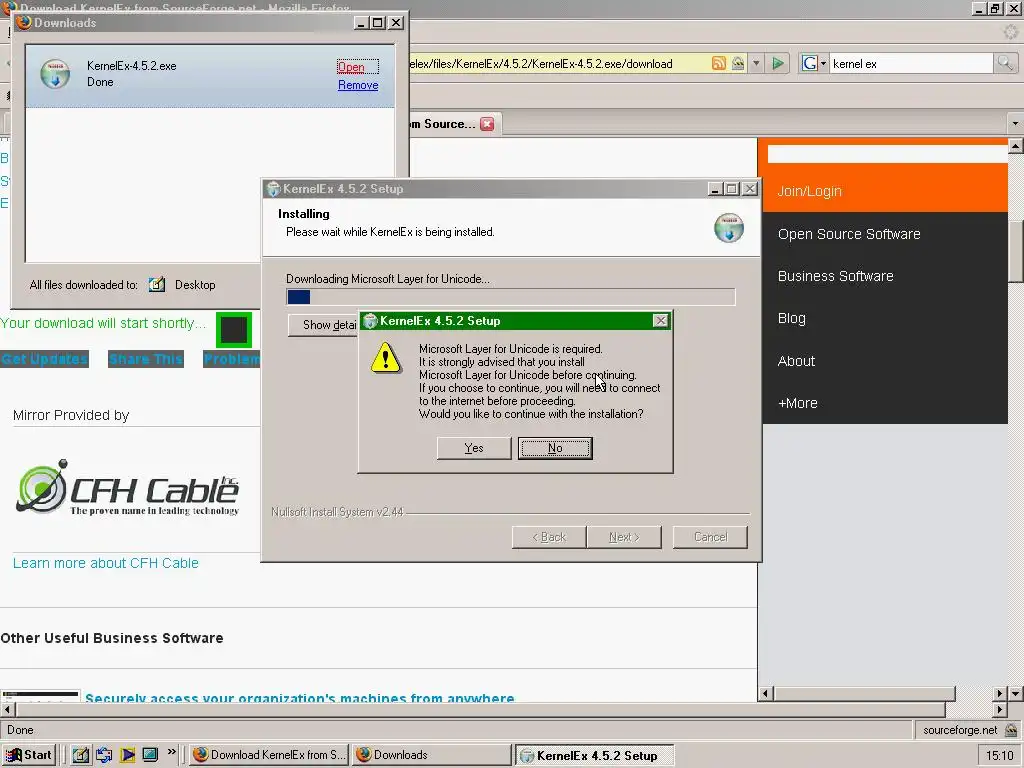Open the Google search engine dropdown
The height and width of the screenshot is (768, 1024).
(x=814, y=63)
